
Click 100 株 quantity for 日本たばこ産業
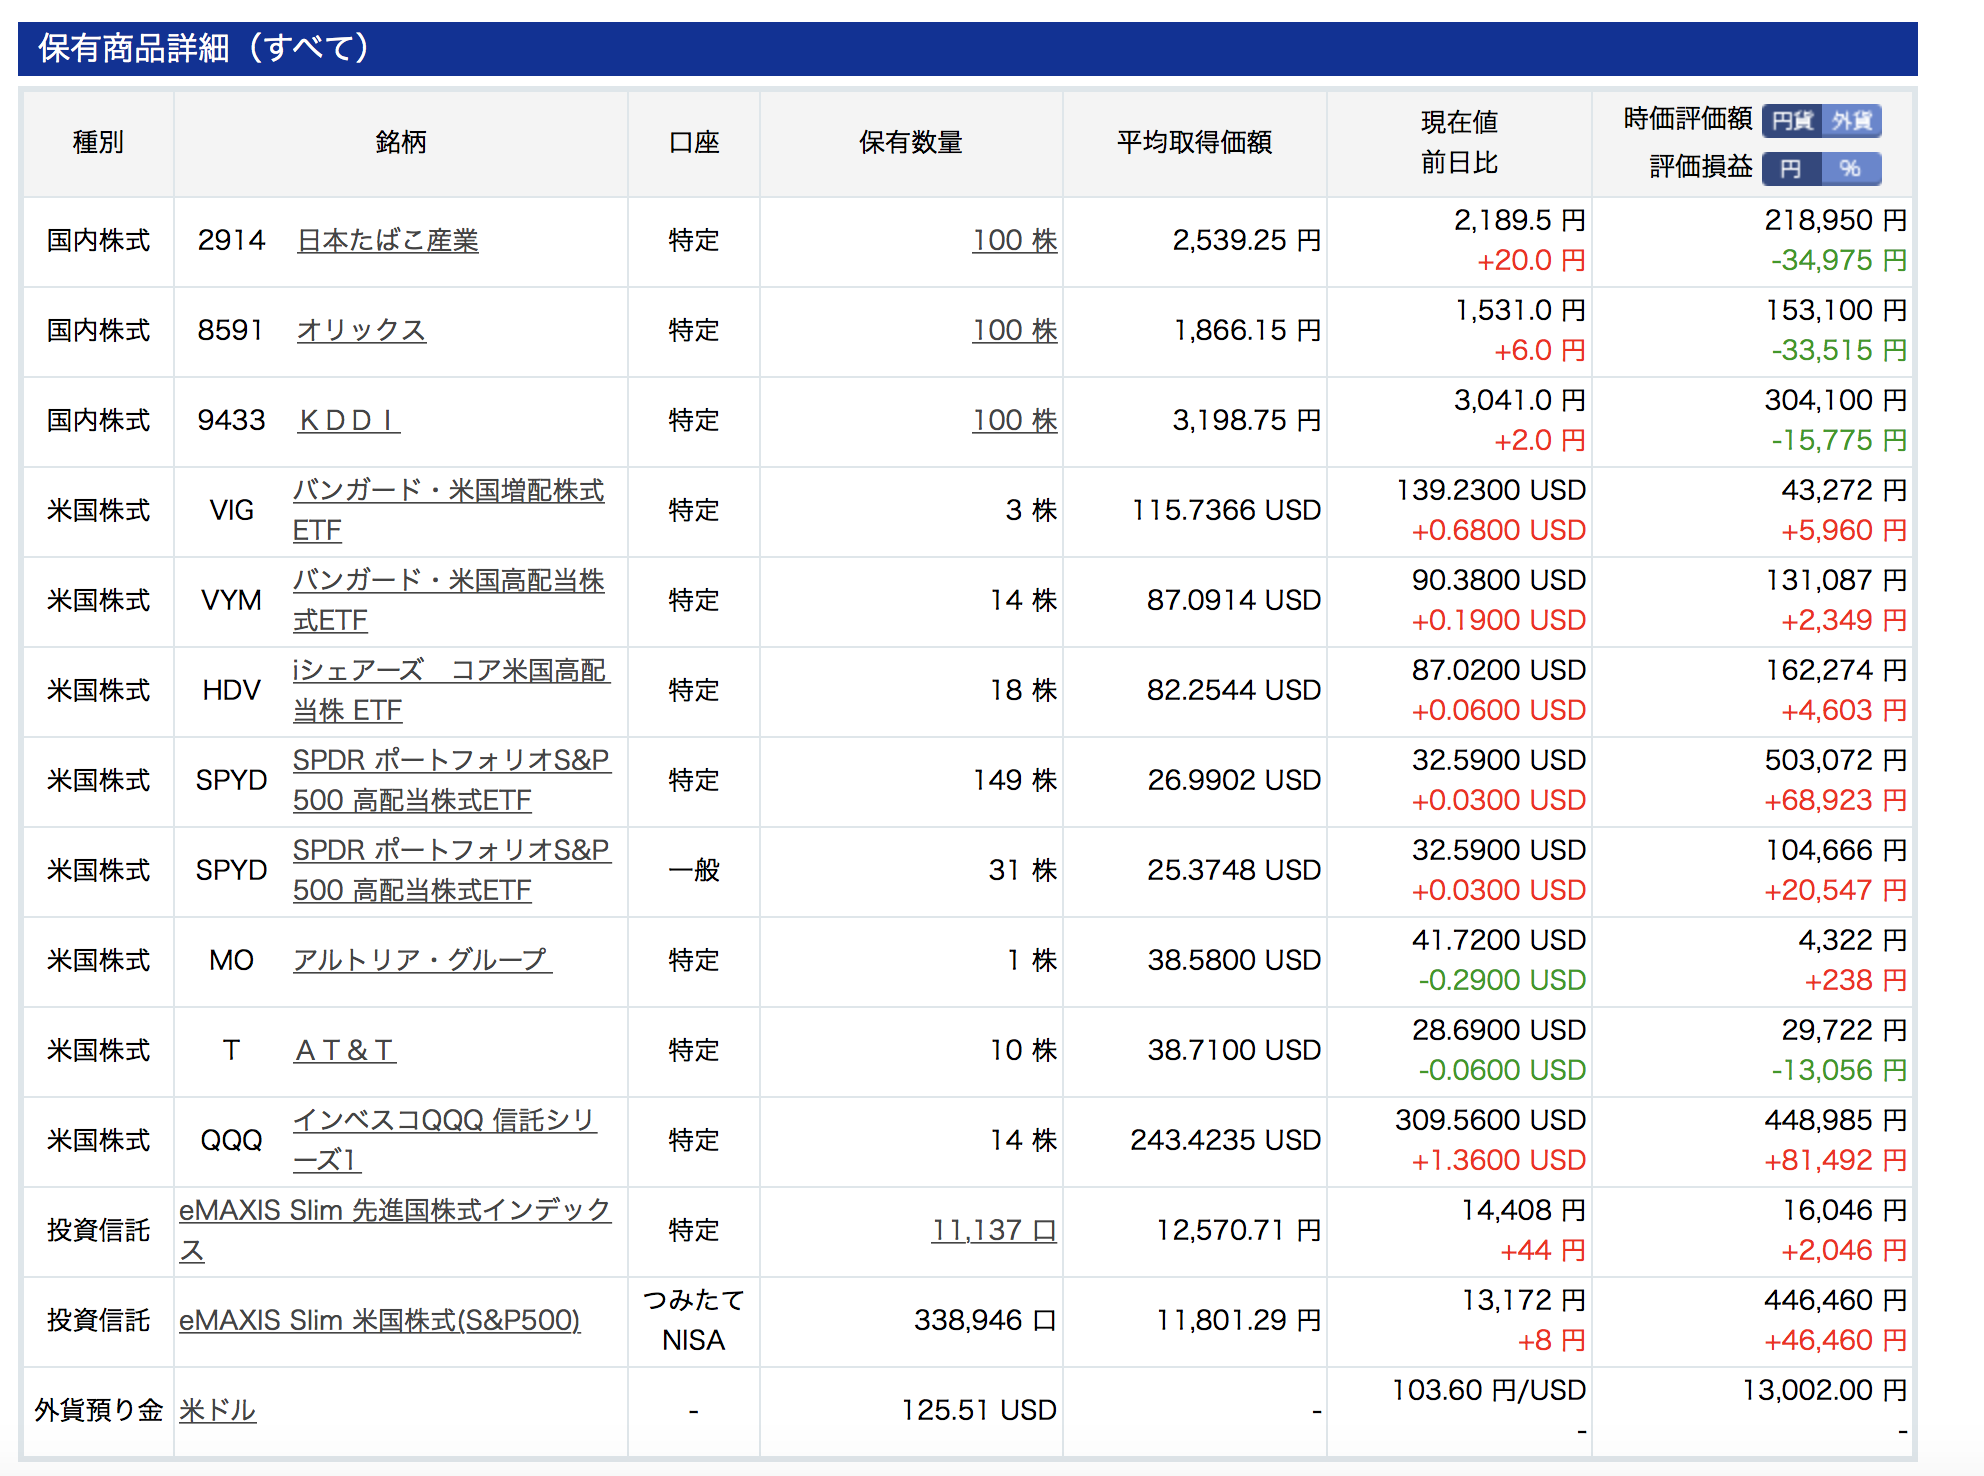point(1014,241)
